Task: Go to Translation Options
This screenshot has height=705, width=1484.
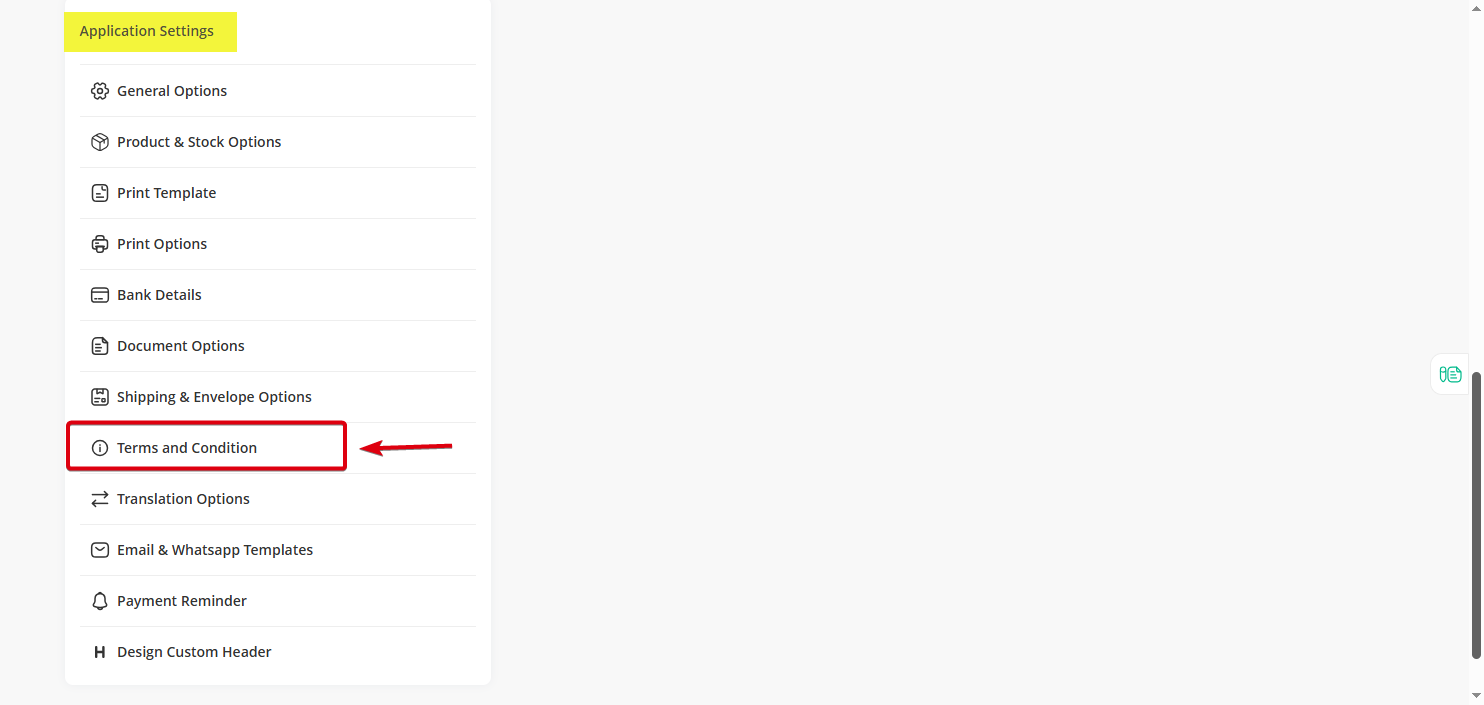Action: click(x=277, y=499)
